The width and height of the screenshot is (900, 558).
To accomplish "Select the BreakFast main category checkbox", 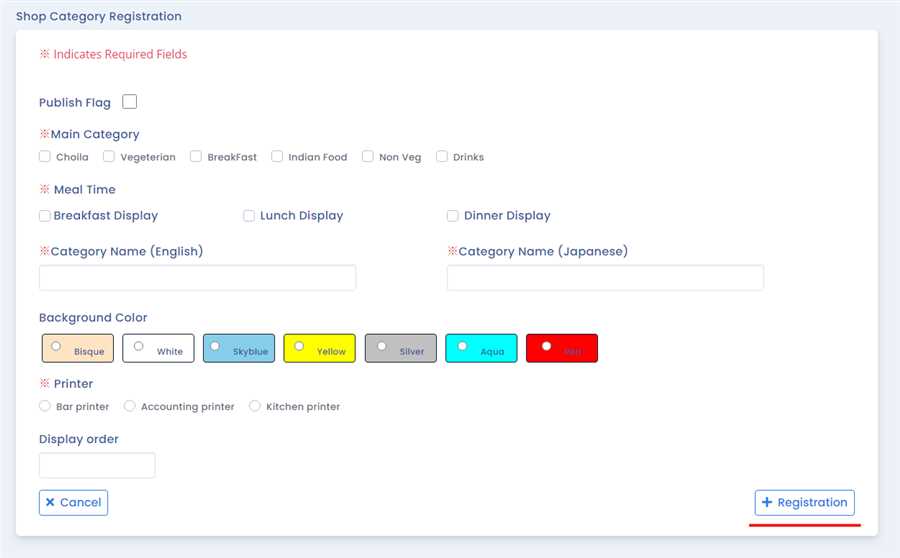I will (x=196, y=157).
